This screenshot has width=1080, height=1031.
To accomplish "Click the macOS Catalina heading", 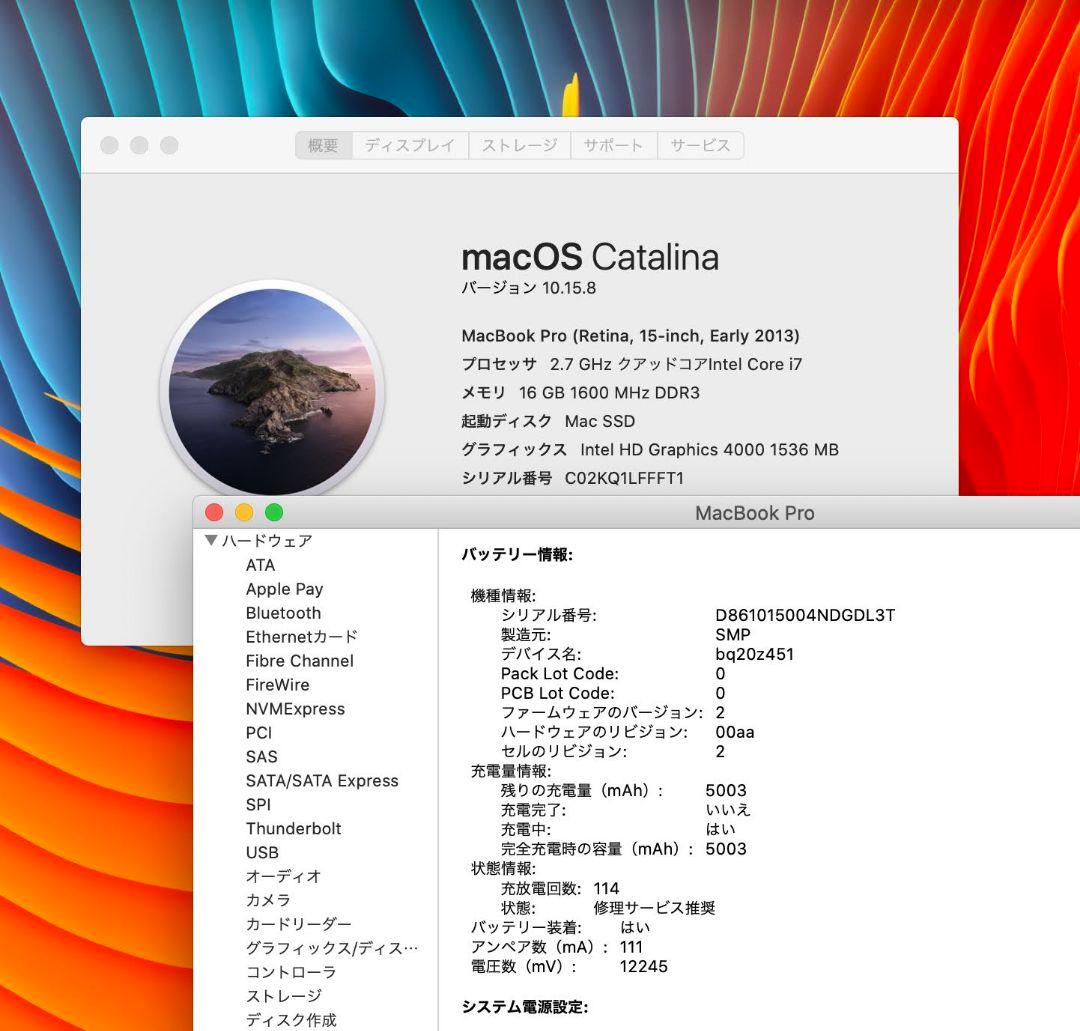I will pyautogui.click(x=590, y=257).
